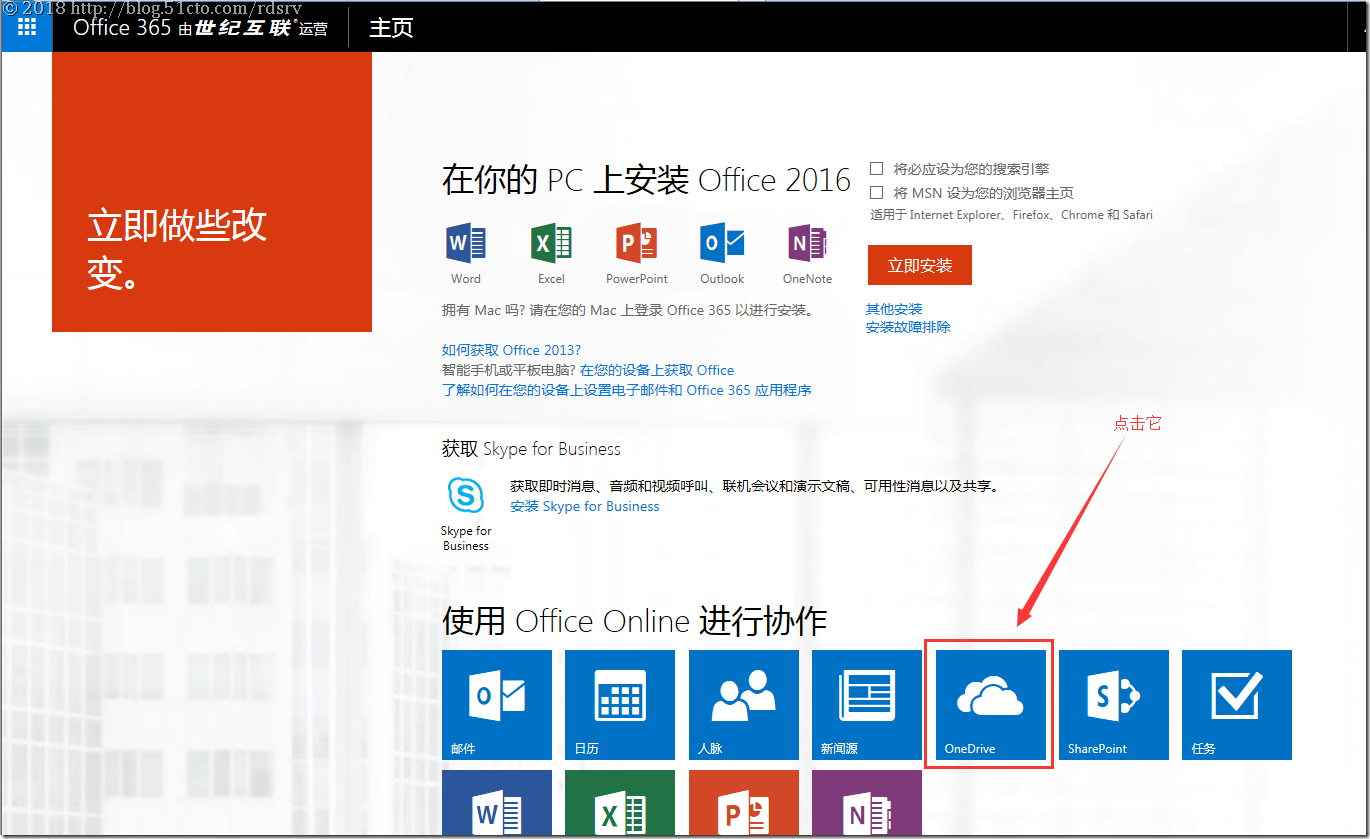Screen dimensions: 1370x839
Task: Click the OneNote install icon
Action: tap(807, 243)
